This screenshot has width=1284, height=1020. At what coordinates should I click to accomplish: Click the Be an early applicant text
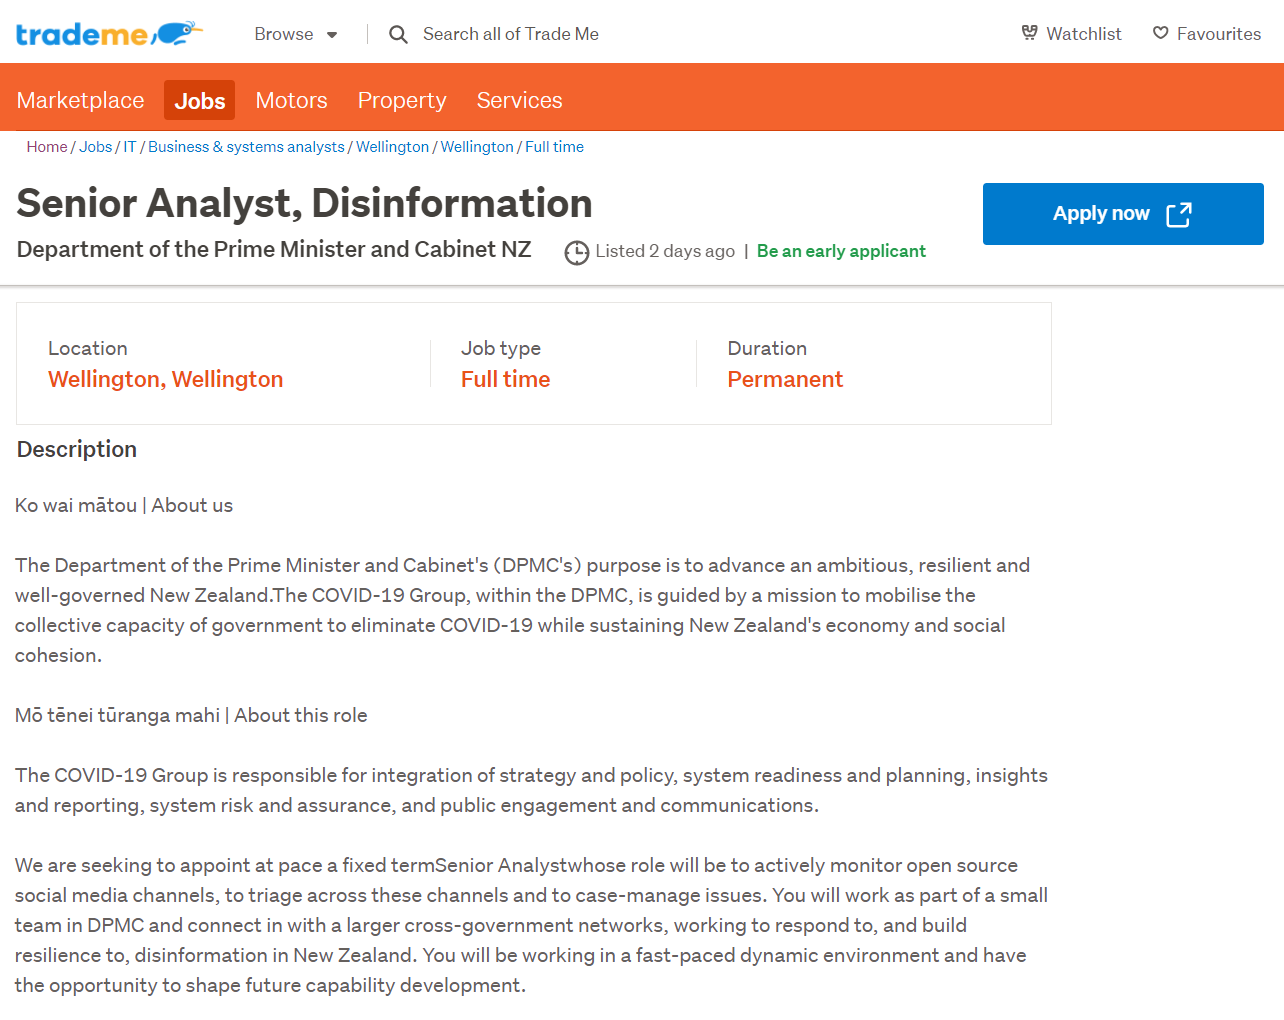point(841,251)
